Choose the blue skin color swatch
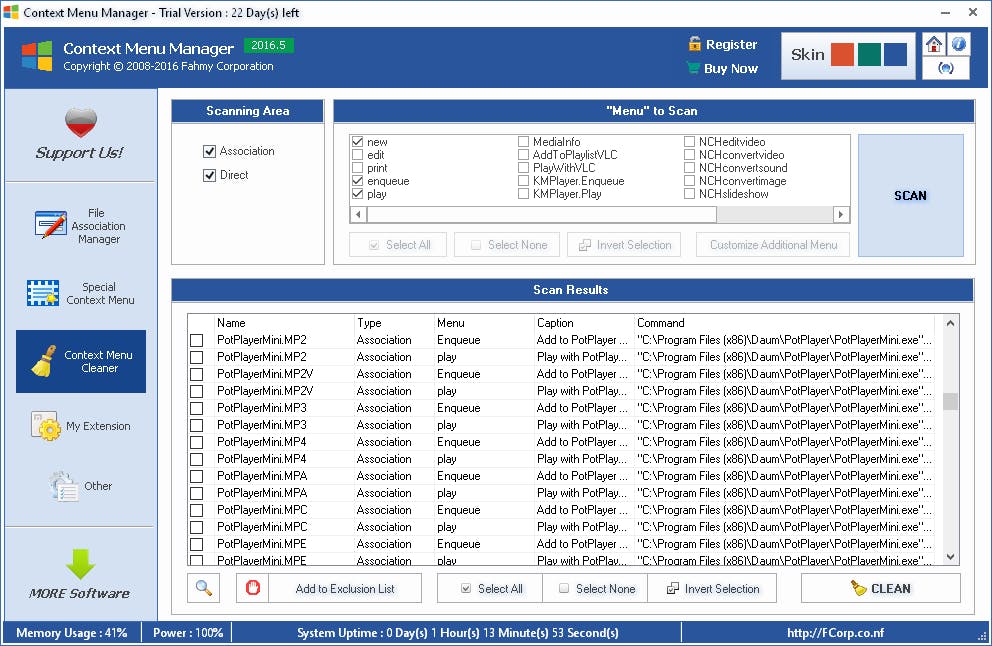 (x=895, y=55)
